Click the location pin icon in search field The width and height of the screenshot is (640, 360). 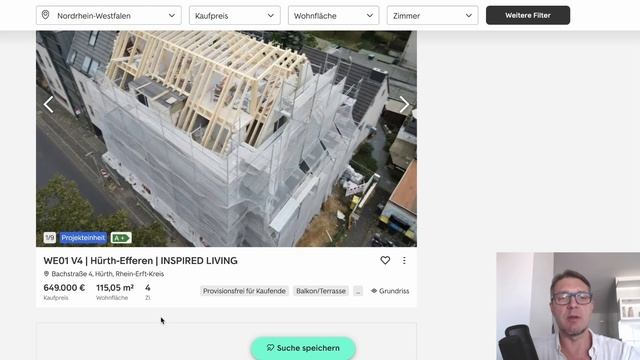(x=45, y=15)
